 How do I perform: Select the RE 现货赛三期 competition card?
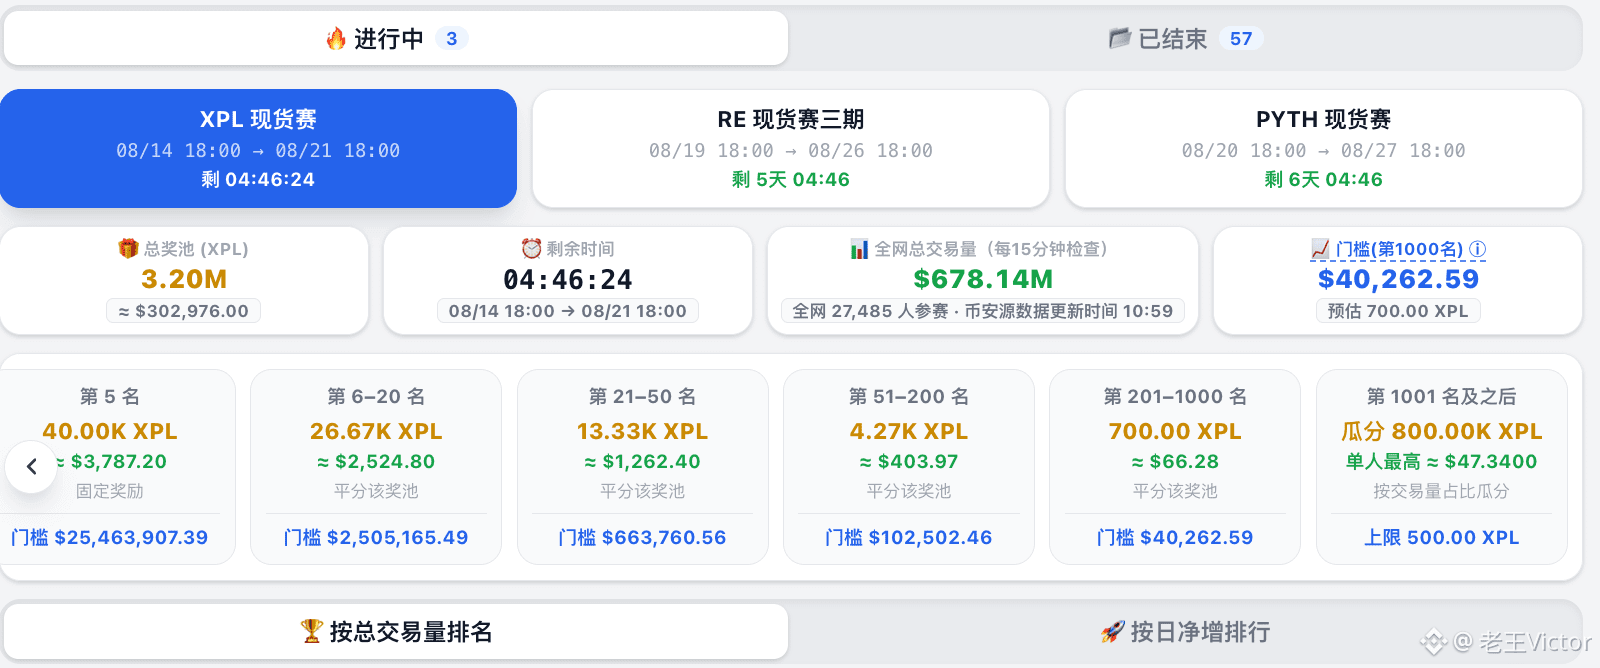[x=791, y=148]
